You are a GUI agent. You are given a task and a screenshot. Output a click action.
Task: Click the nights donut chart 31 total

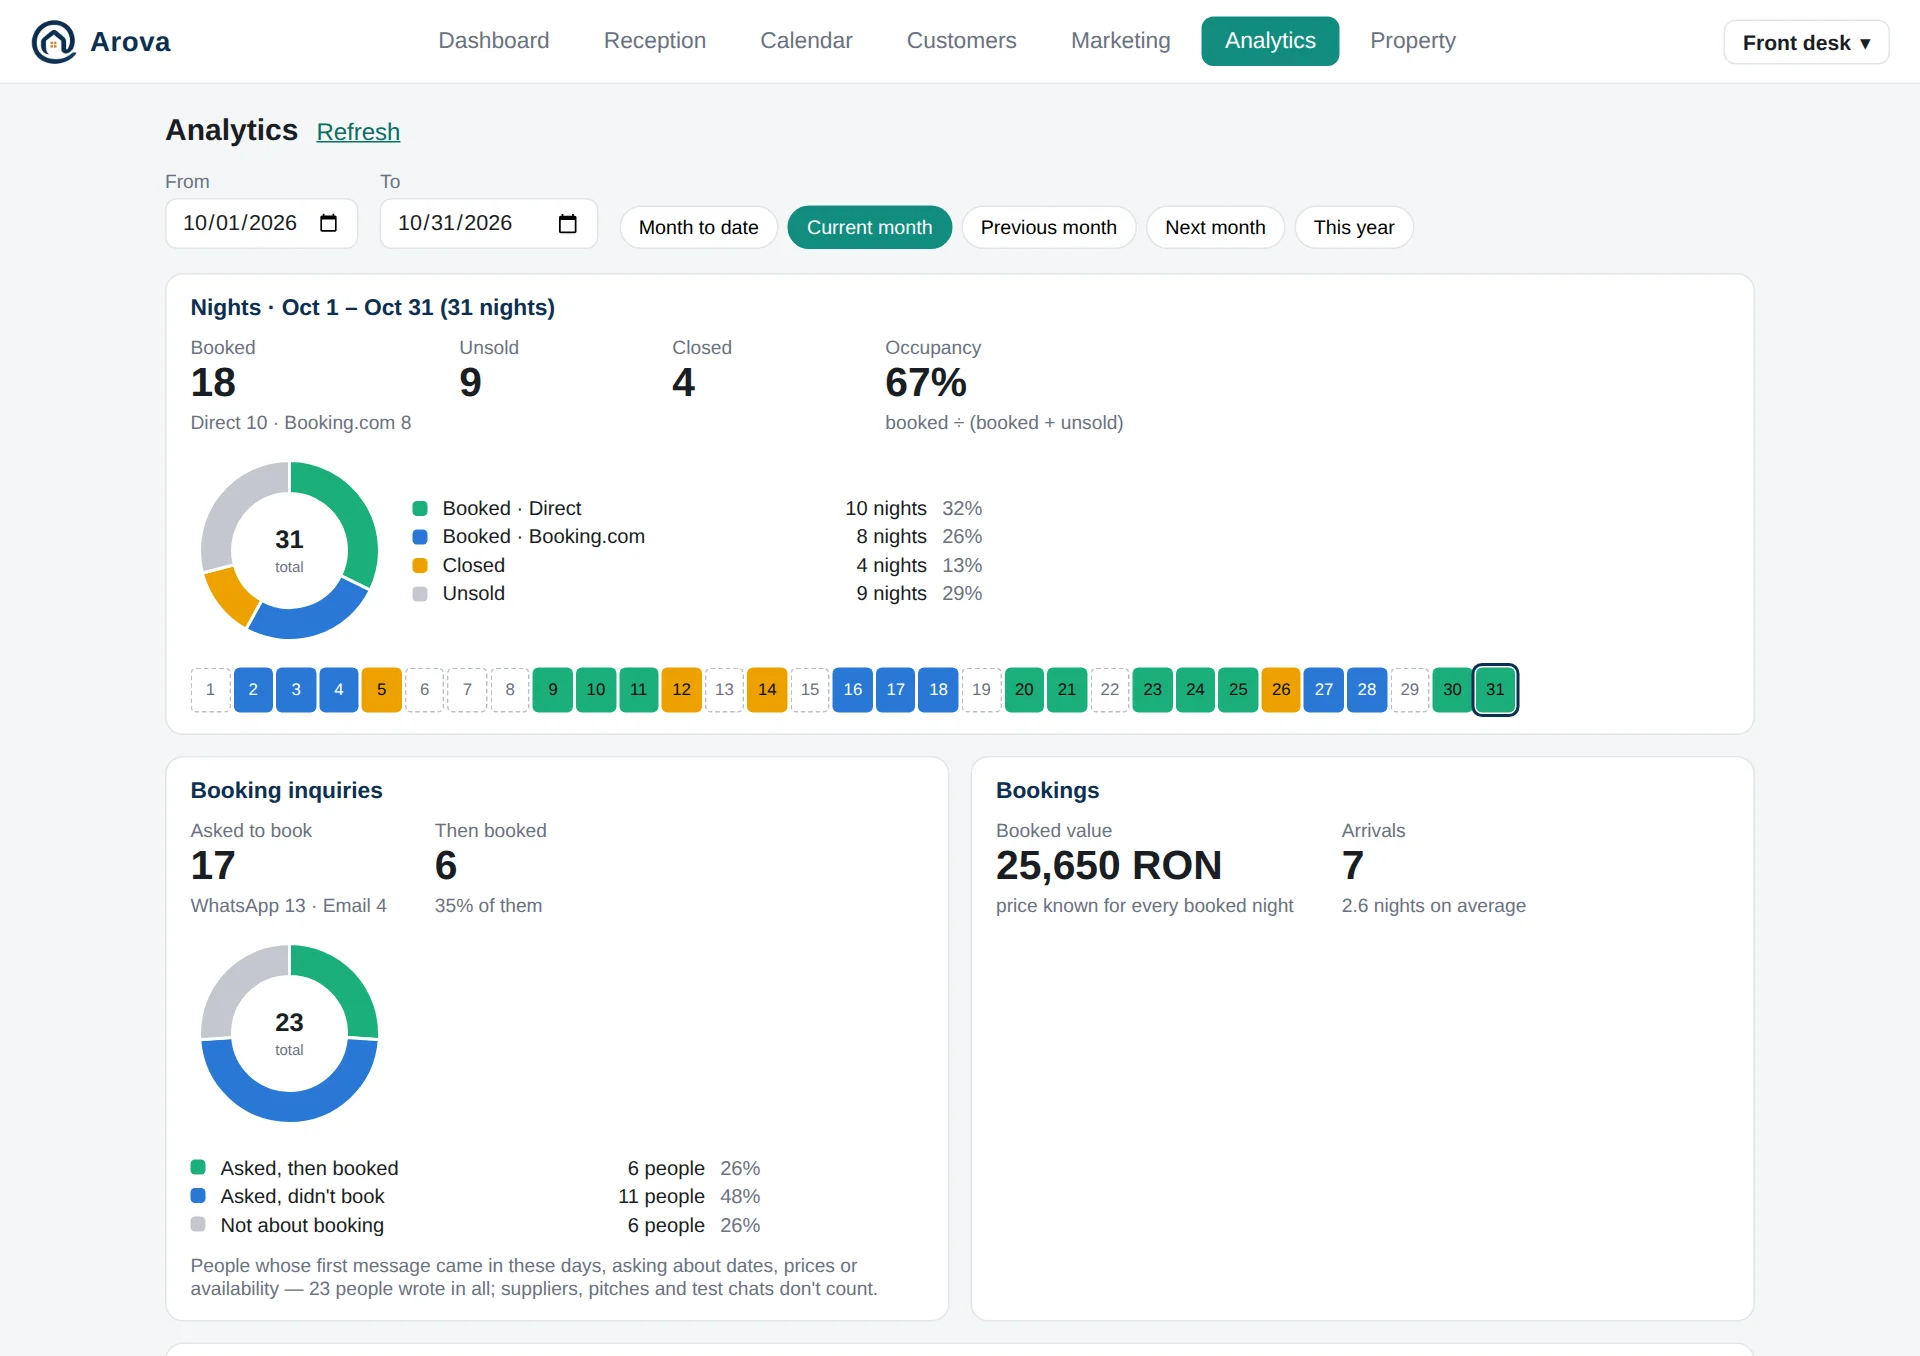coord(289,550)
